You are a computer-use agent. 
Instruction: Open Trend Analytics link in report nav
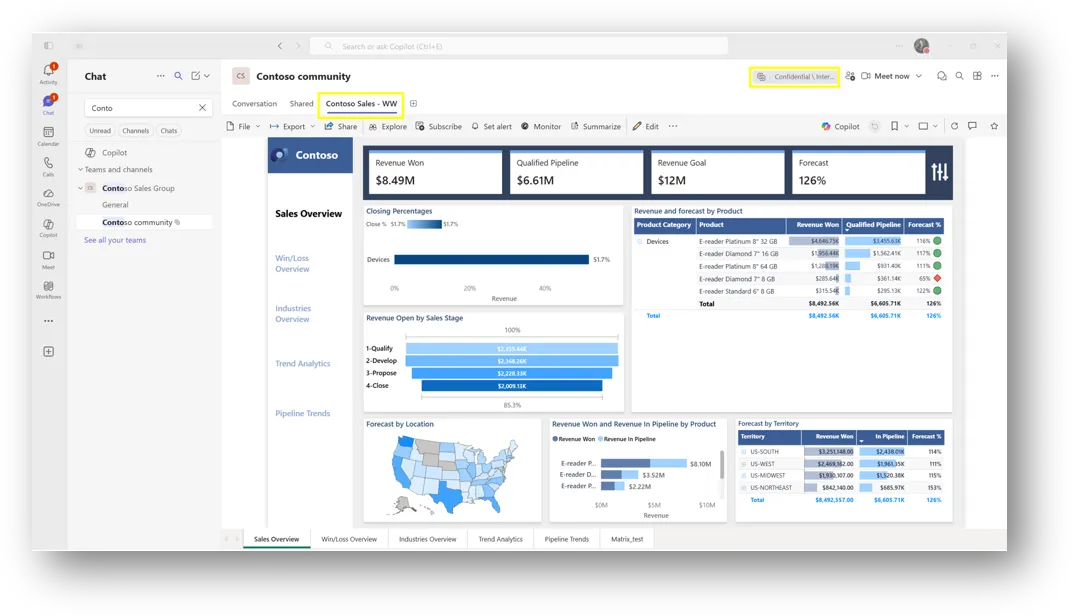(x=302, y=364)
